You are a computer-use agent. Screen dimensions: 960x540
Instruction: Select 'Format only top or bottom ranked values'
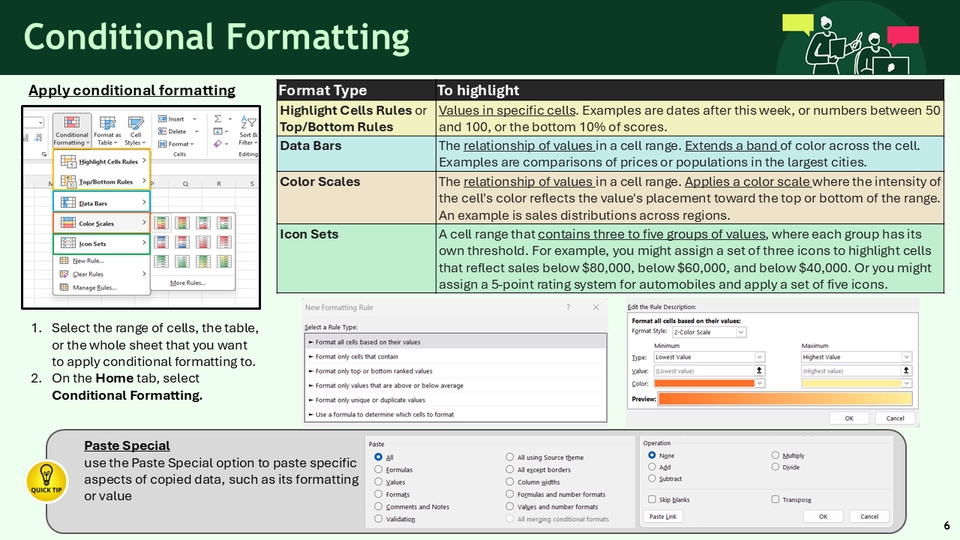tap(456, 371)
